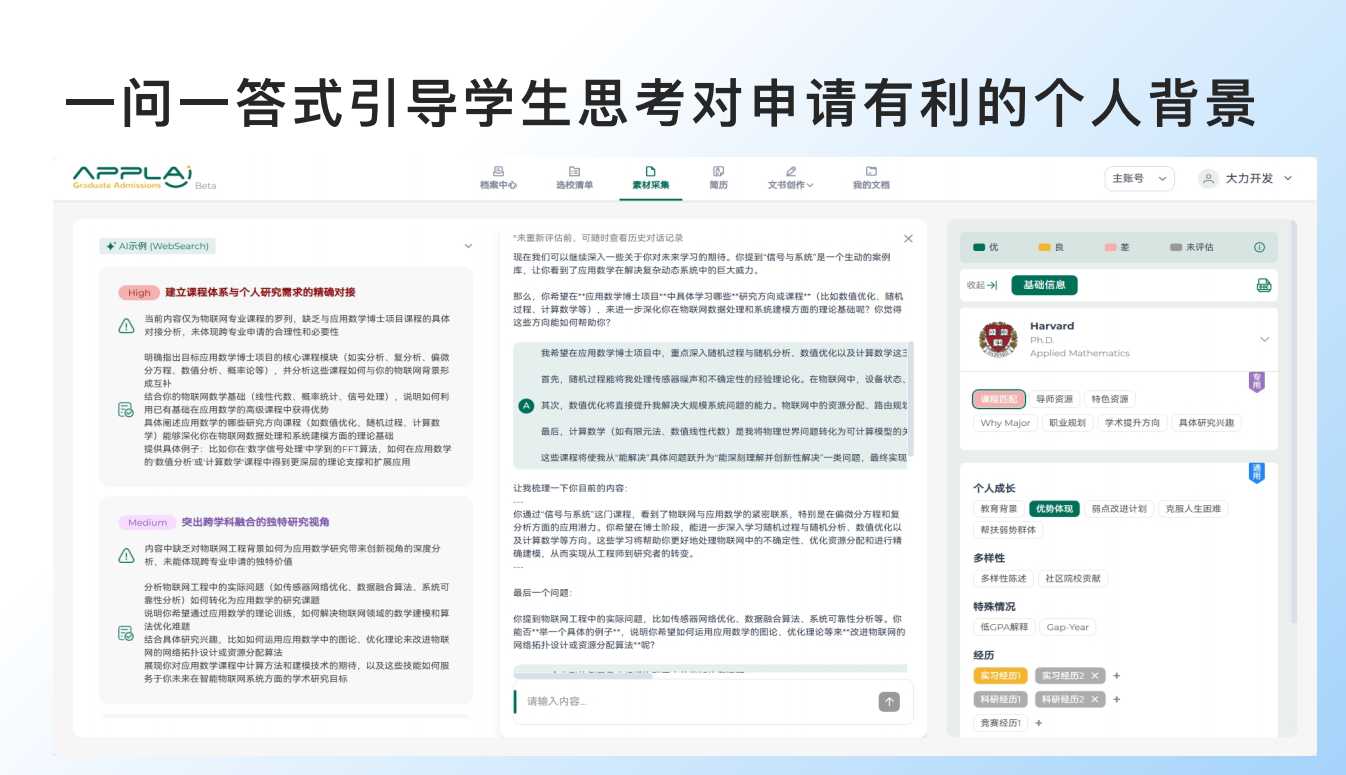The width and height of the screenshot is (1346, 775).
Task: Close the chat history notice
Action: click(908, 239)
